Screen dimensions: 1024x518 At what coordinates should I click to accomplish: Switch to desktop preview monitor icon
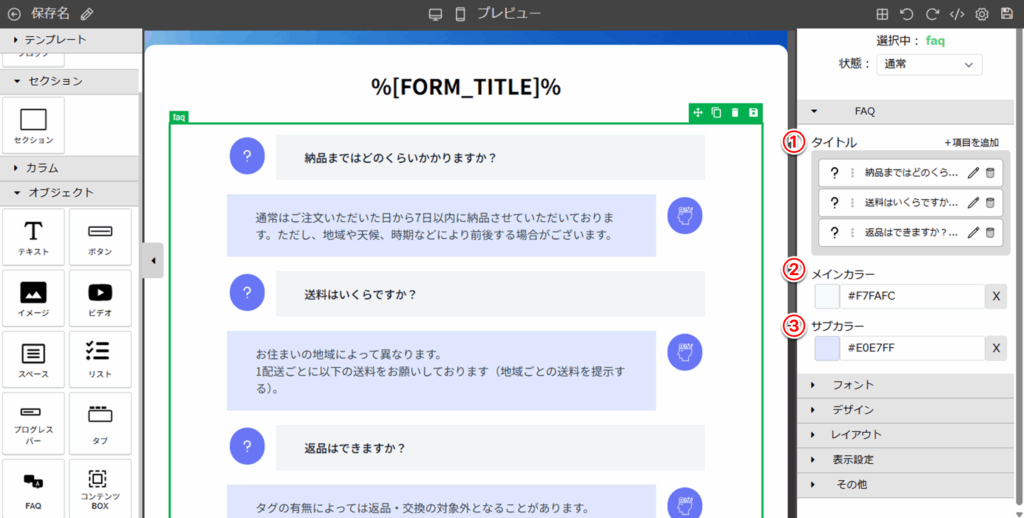click(x=435, y=14)
